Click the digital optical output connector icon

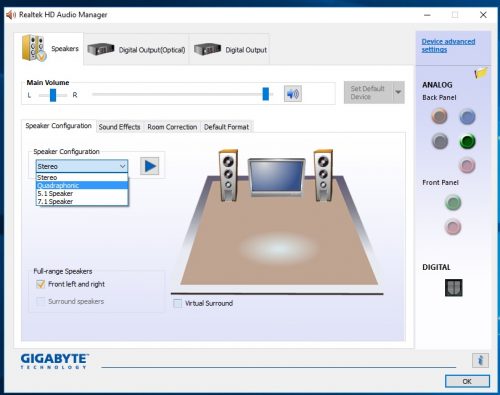[454, 288]
